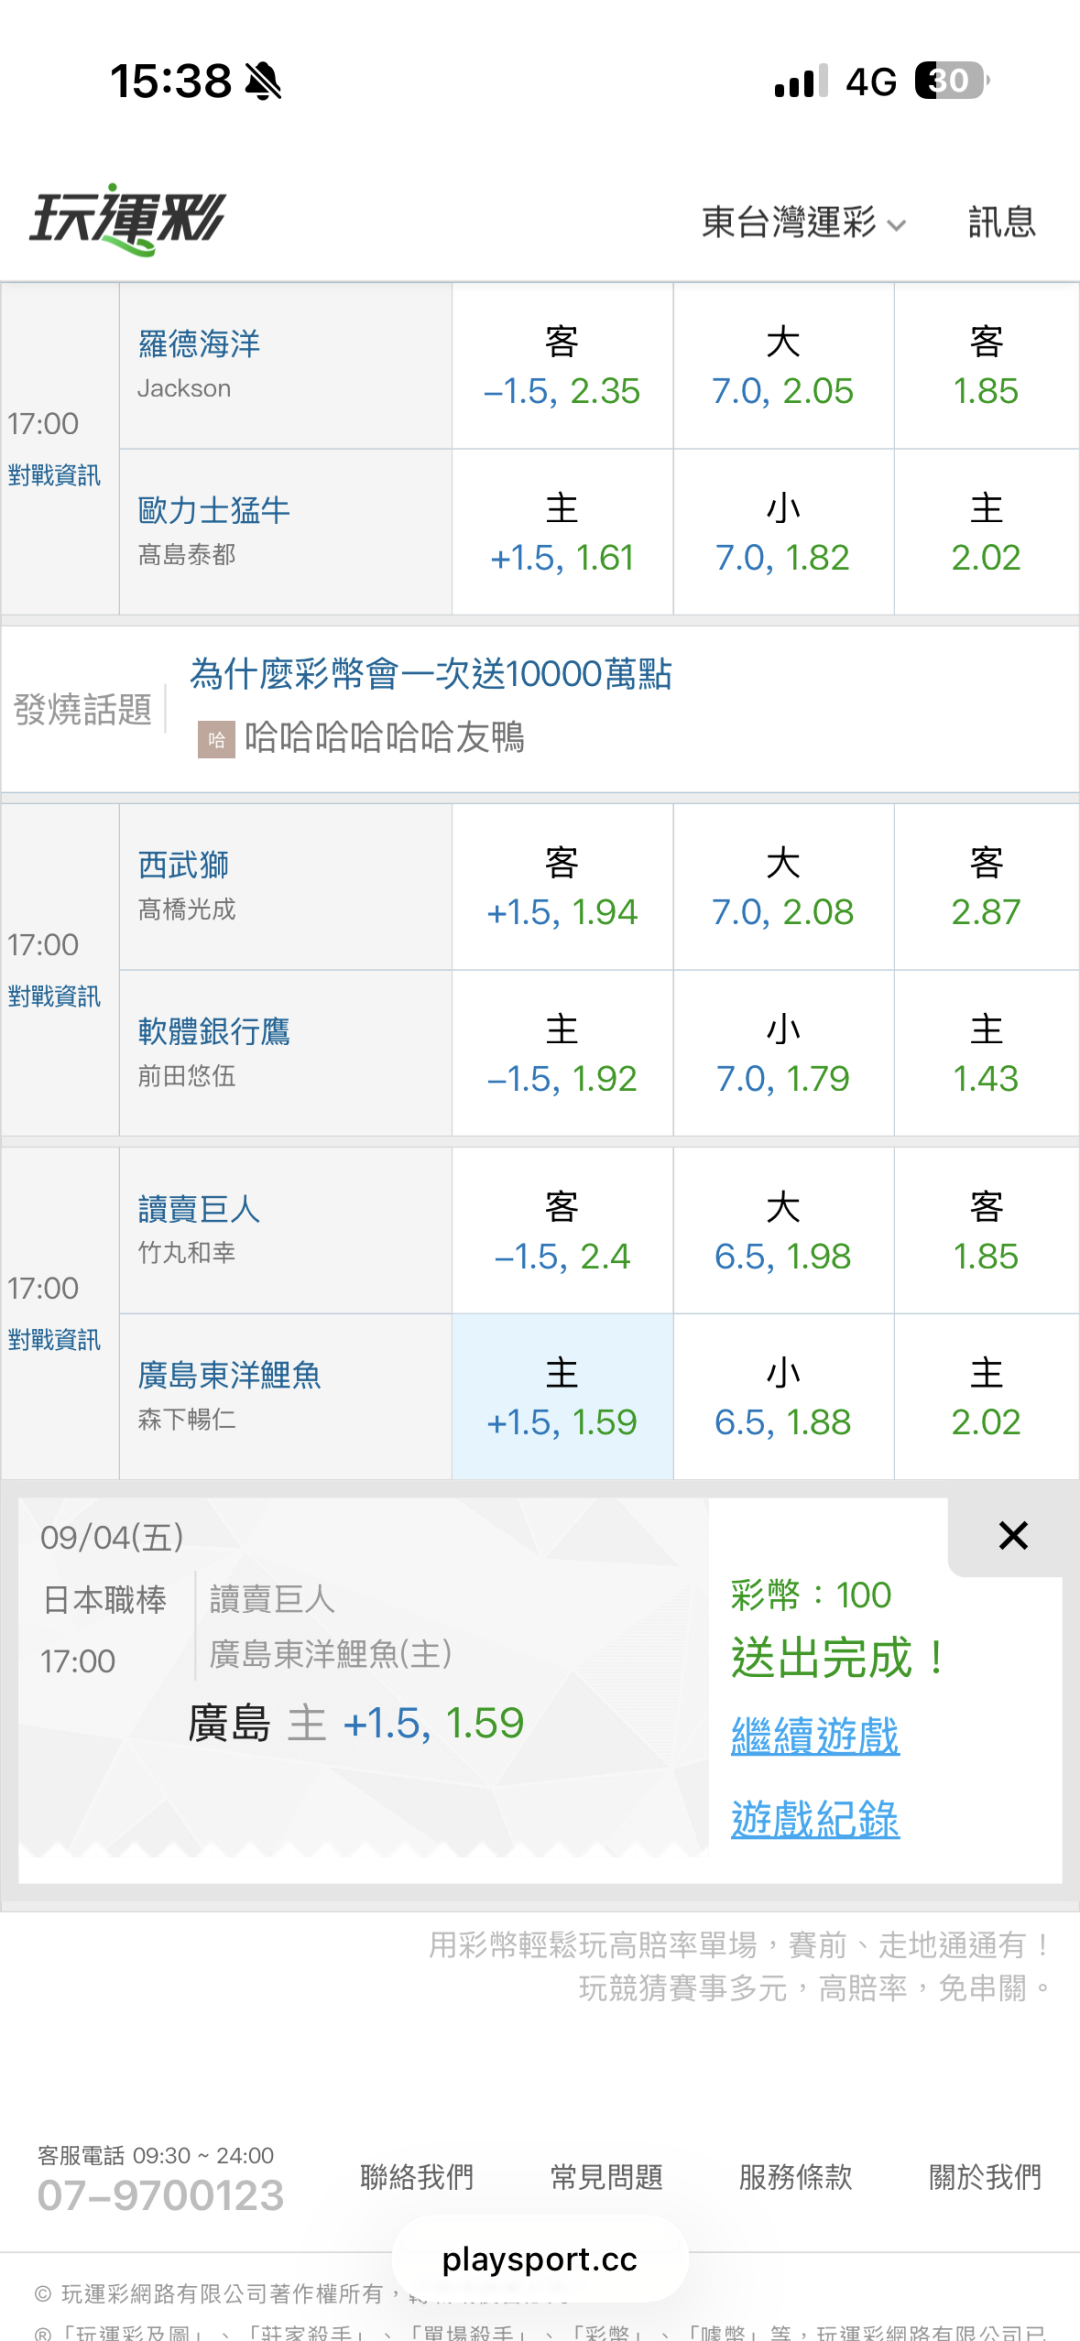Open 常見問題 footer link
The image size is (1080, 2341).
pyautogui.click(x=606, y=2177)
